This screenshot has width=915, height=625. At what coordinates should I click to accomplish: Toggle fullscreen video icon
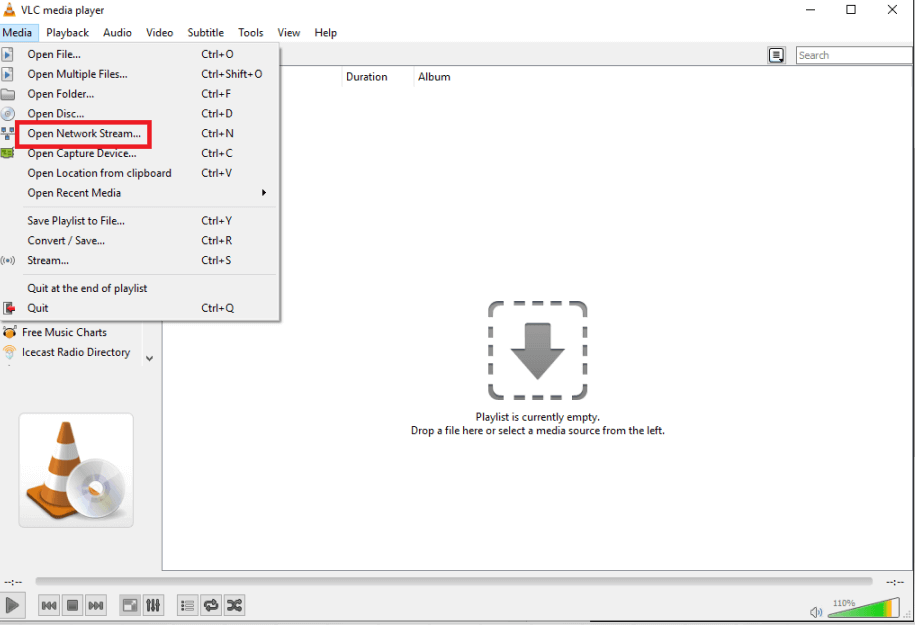[x=129, y=605]
